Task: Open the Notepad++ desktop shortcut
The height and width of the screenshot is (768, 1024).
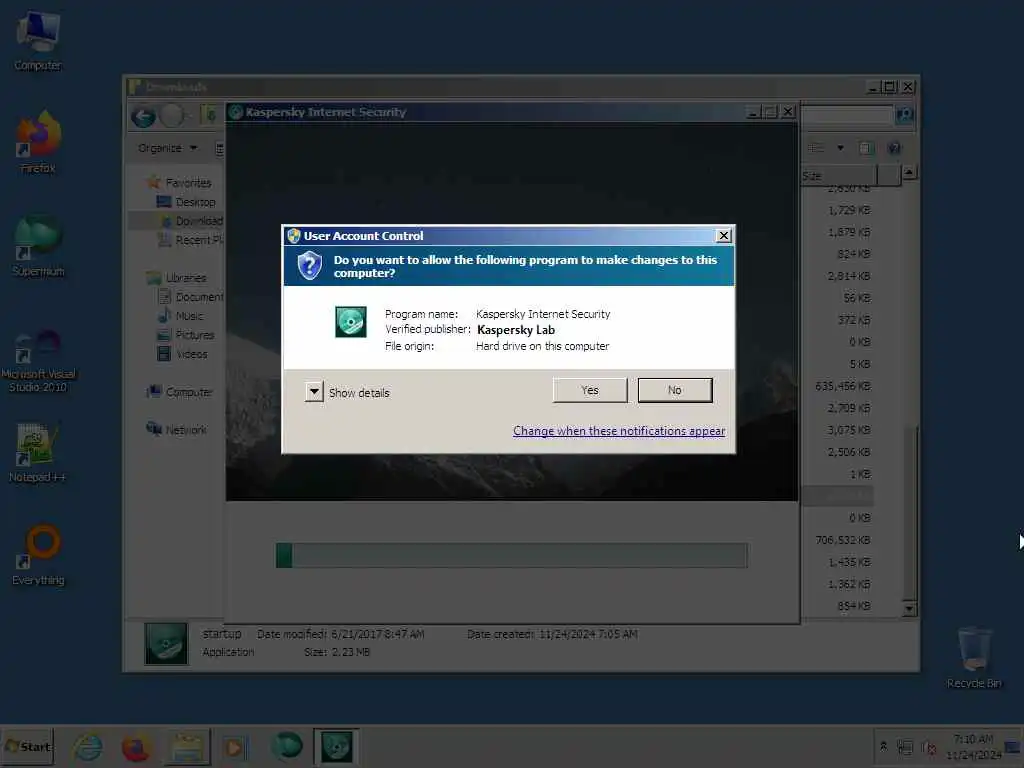Action: click(38, 453)
